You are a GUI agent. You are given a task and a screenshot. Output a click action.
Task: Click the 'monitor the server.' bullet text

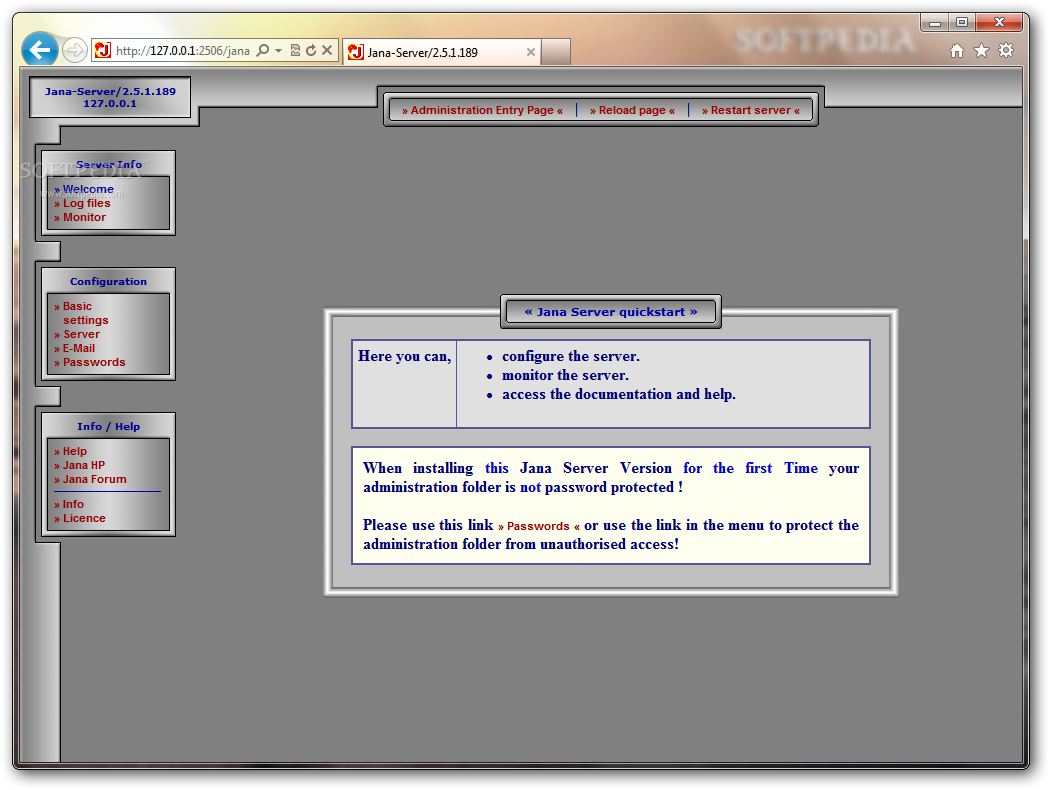(565, 376)
